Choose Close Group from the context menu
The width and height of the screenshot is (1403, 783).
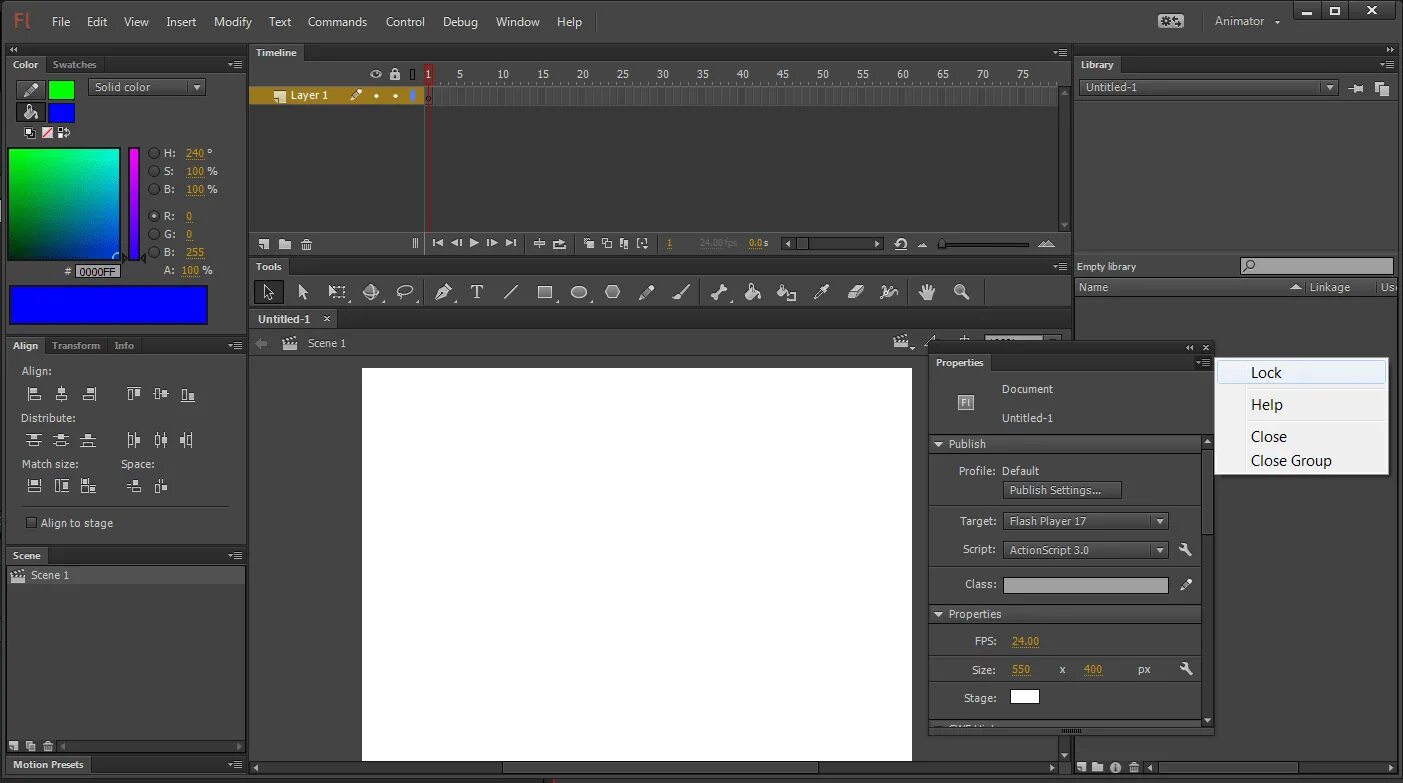coord(1291,460)
